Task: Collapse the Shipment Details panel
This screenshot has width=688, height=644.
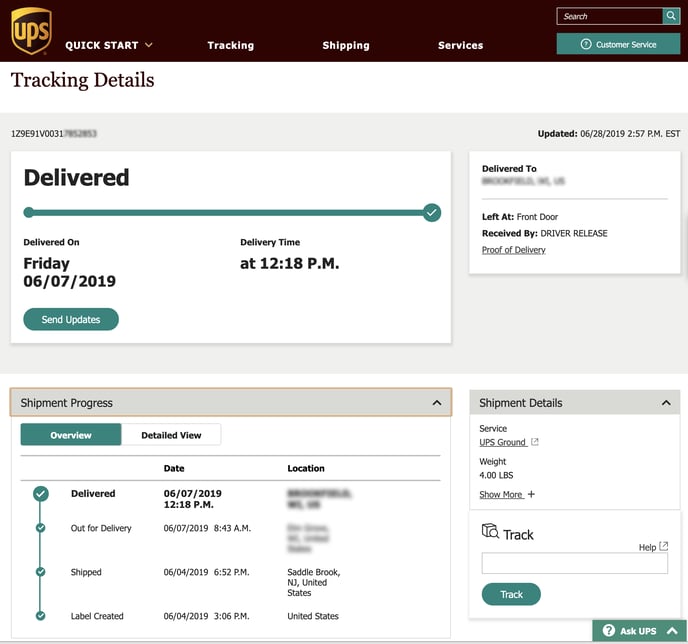Action: [x=666, y=403]
